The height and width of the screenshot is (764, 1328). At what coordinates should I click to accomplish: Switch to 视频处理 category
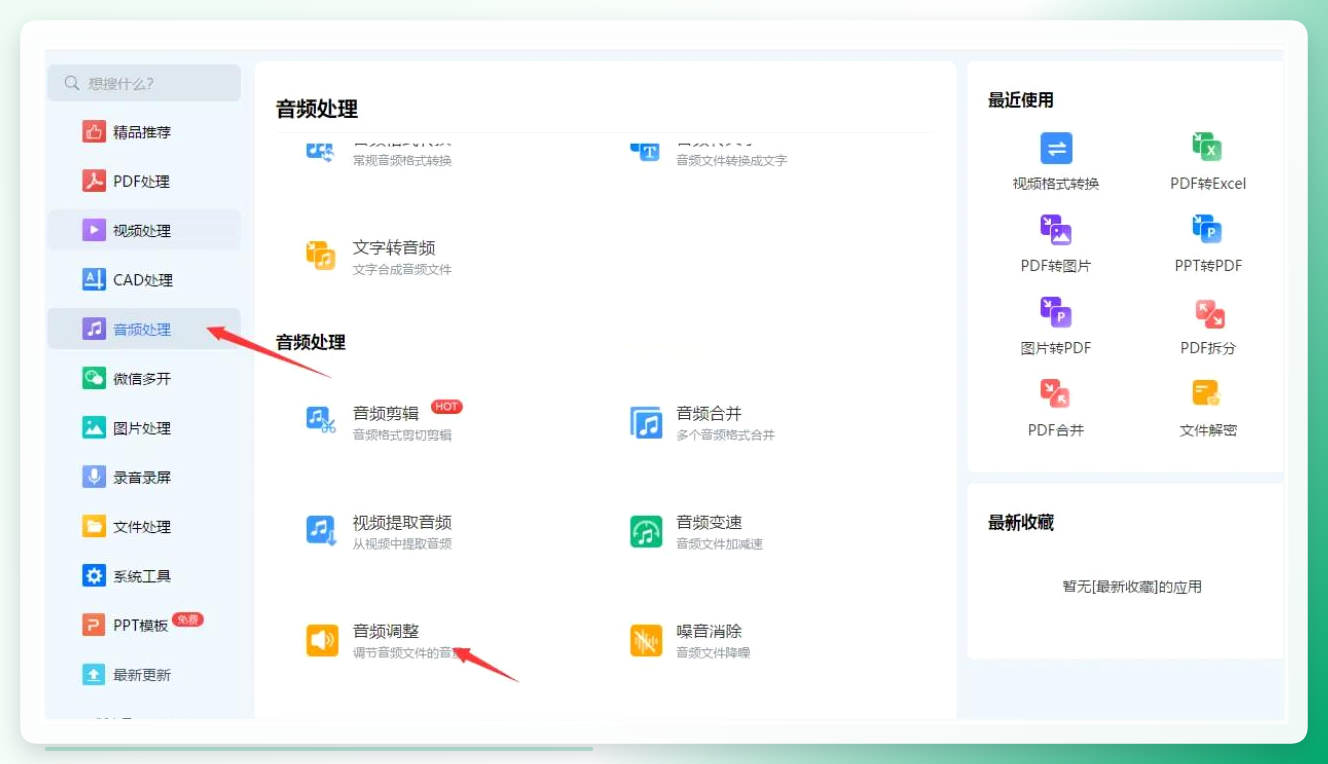[x=144, y=230]
